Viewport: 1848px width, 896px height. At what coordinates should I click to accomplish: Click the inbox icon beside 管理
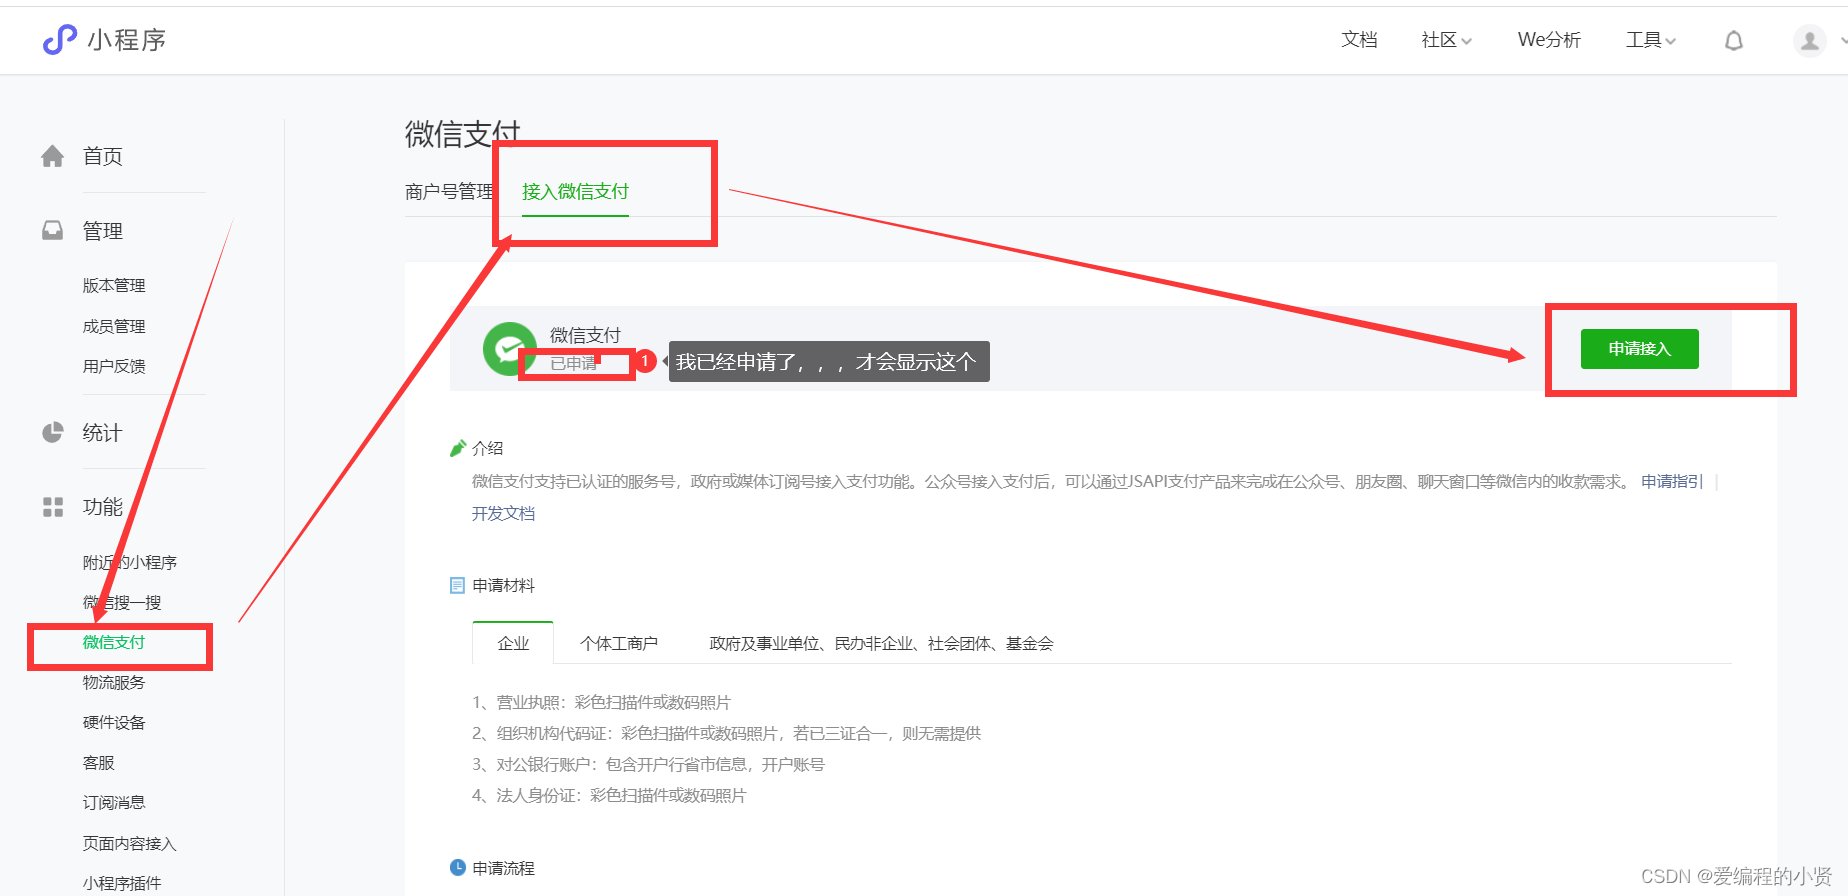click(53, 231)
